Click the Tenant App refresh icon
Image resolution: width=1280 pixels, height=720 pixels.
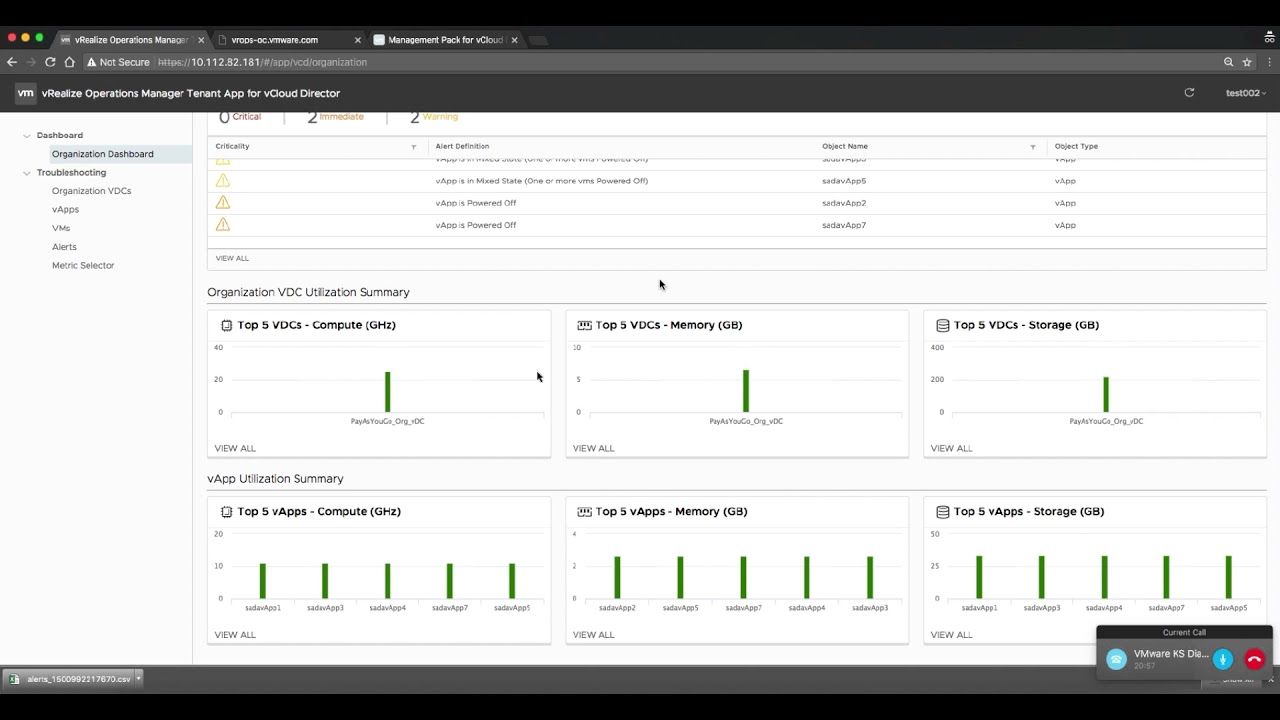coord(1189,93)
